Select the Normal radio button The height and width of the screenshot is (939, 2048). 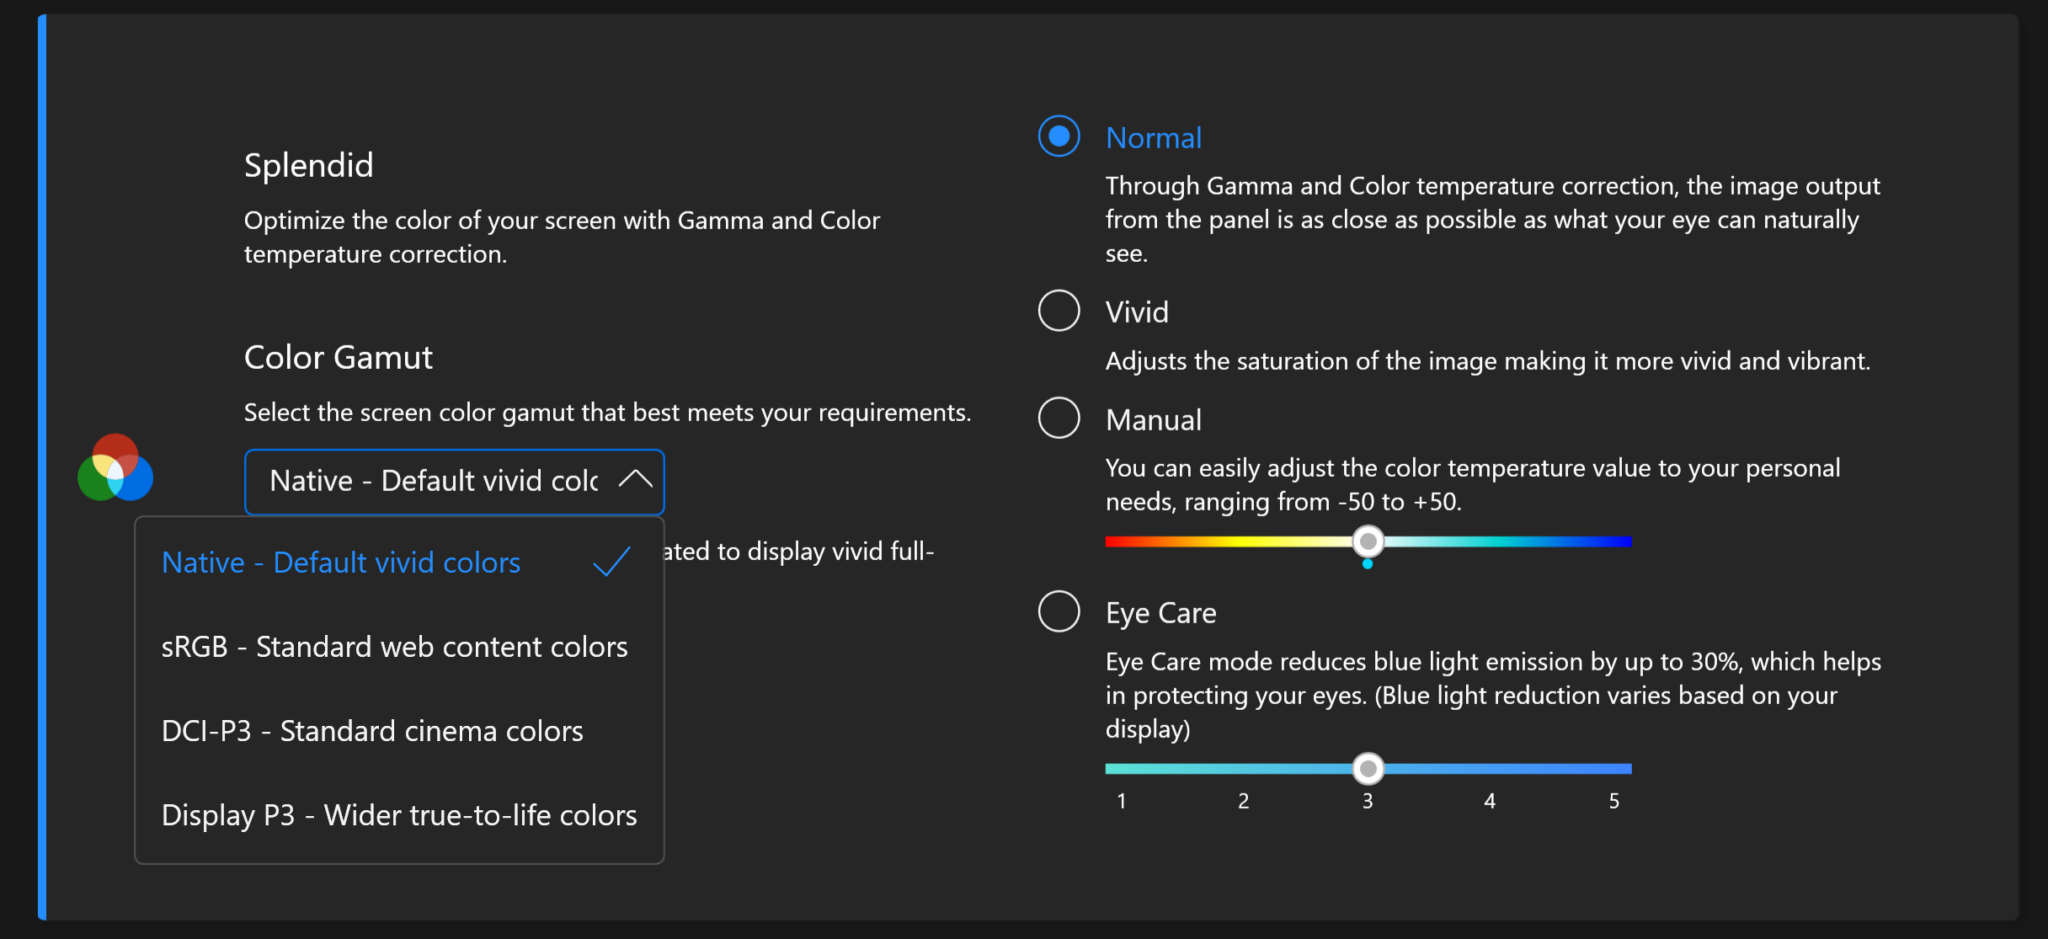1059,136
